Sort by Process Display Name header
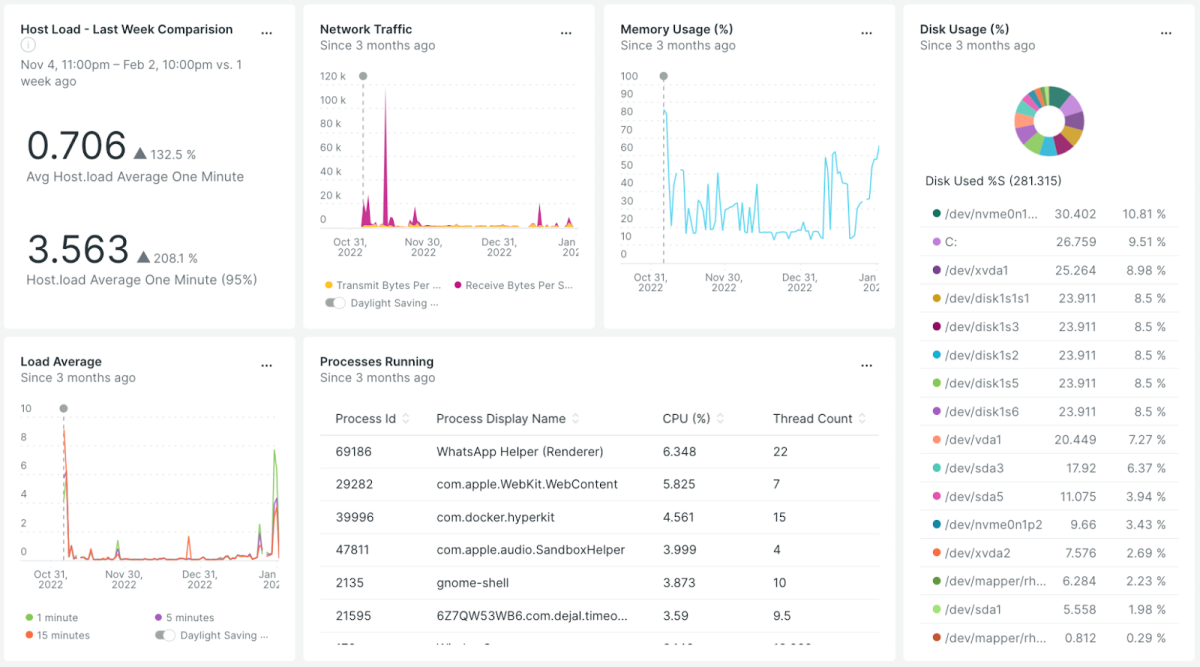This screenshot has height=667, width=1200. coord(500,419)
